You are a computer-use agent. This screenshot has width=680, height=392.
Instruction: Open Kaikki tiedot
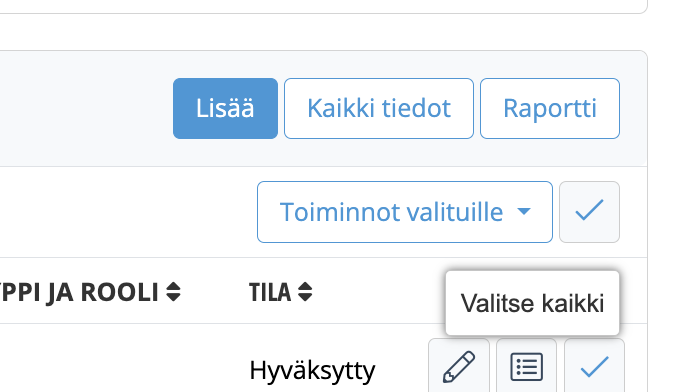point(379,108)
